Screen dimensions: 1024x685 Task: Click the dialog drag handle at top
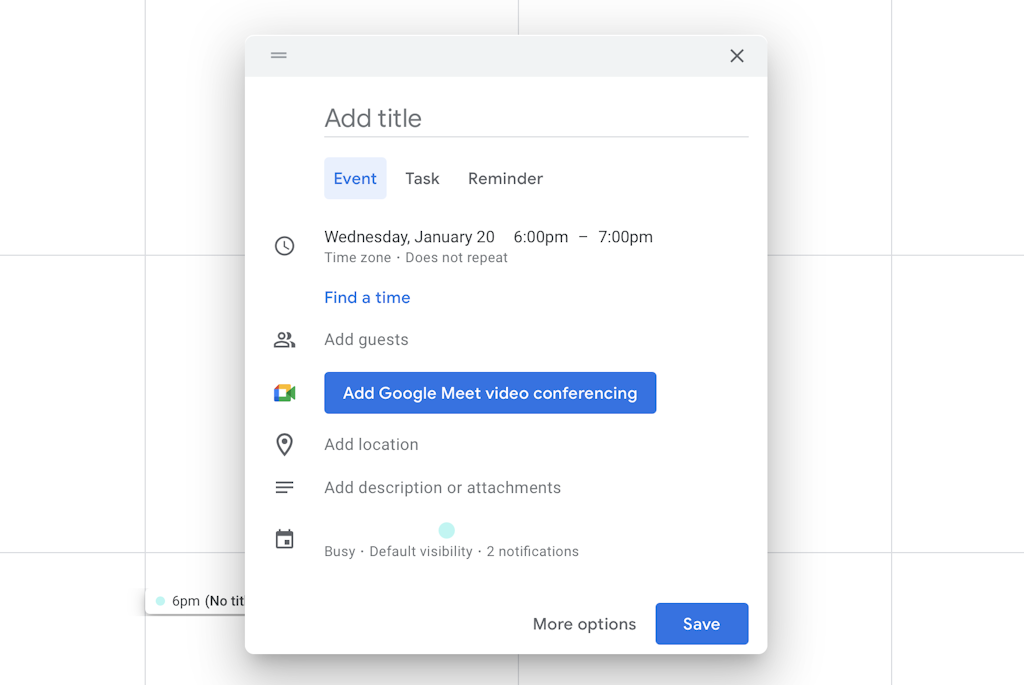click(278, 56)
